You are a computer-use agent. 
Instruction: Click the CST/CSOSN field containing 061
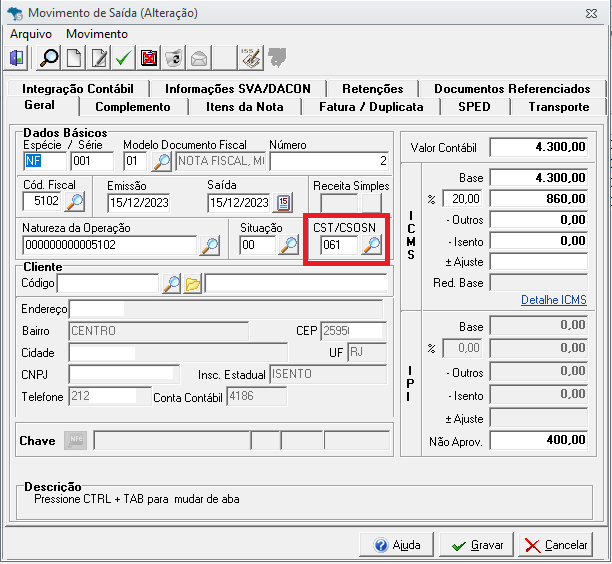pos(340,246)
